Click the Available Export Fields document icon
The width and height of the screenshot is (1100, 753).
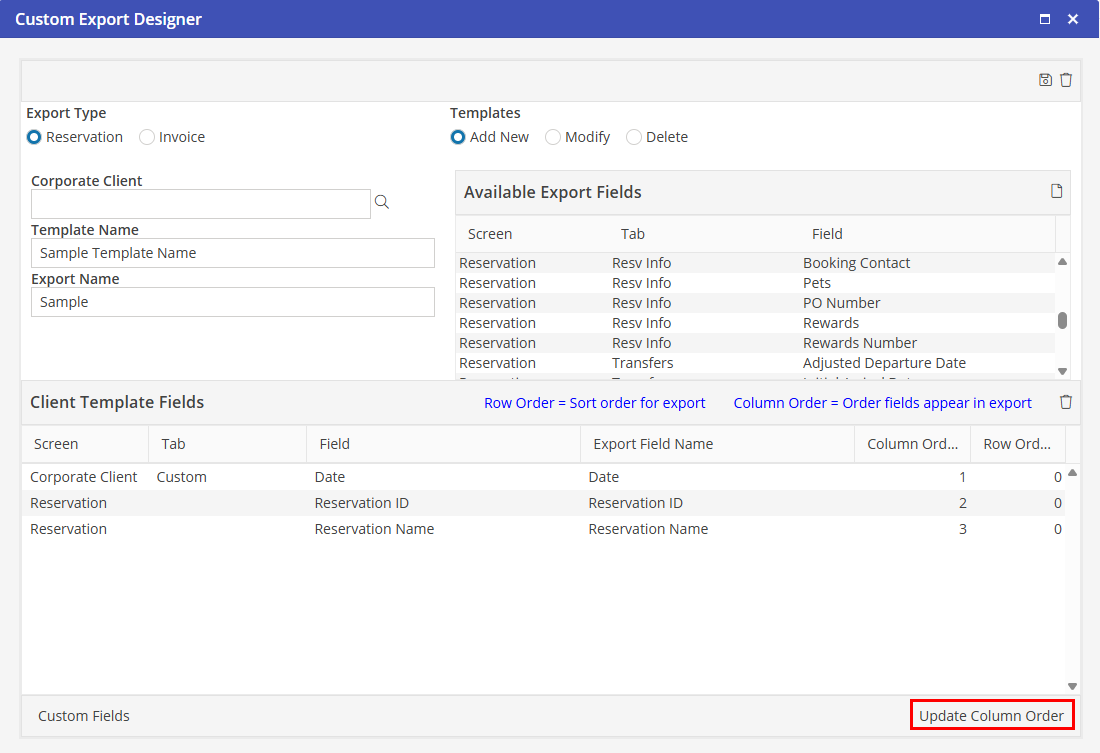(1056, 191)
